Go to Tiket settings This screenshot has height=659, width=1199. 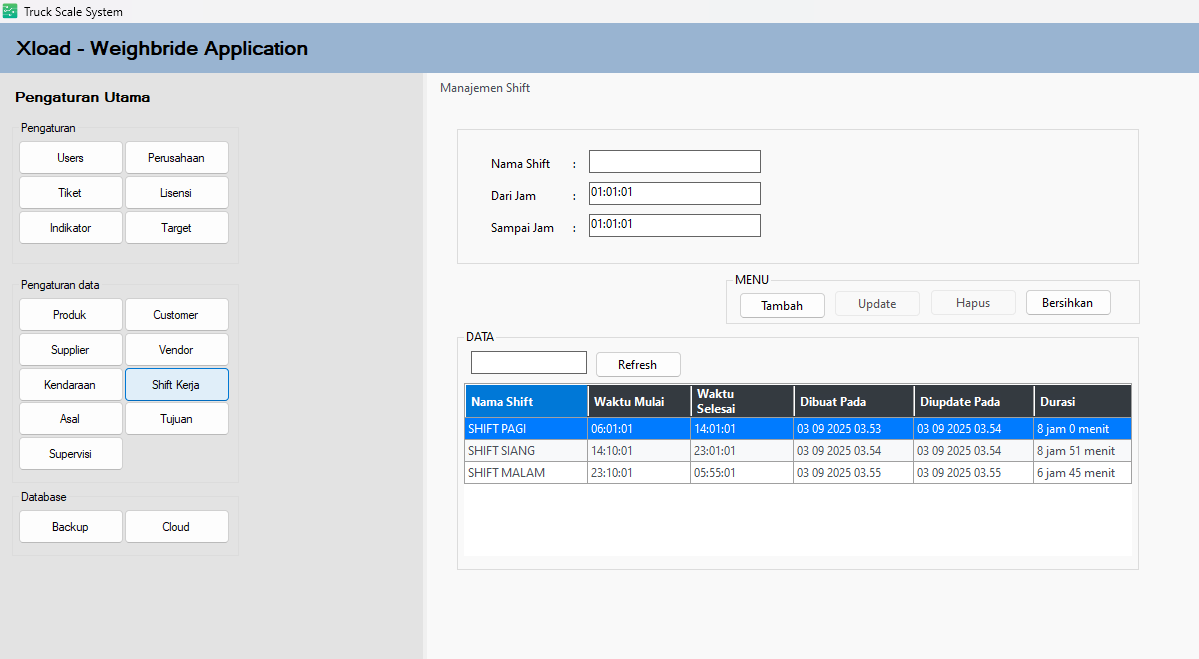point(70,193)
